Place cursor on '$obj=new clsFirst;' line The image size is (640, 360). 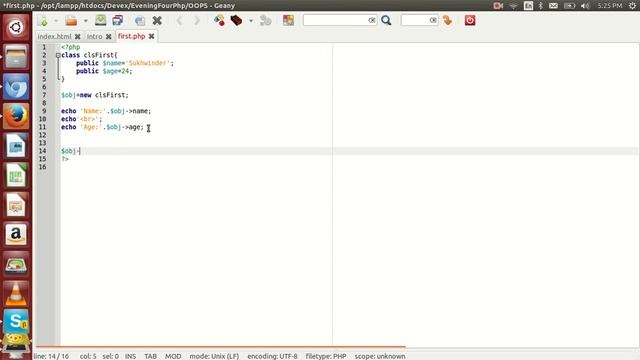(95, 95)
